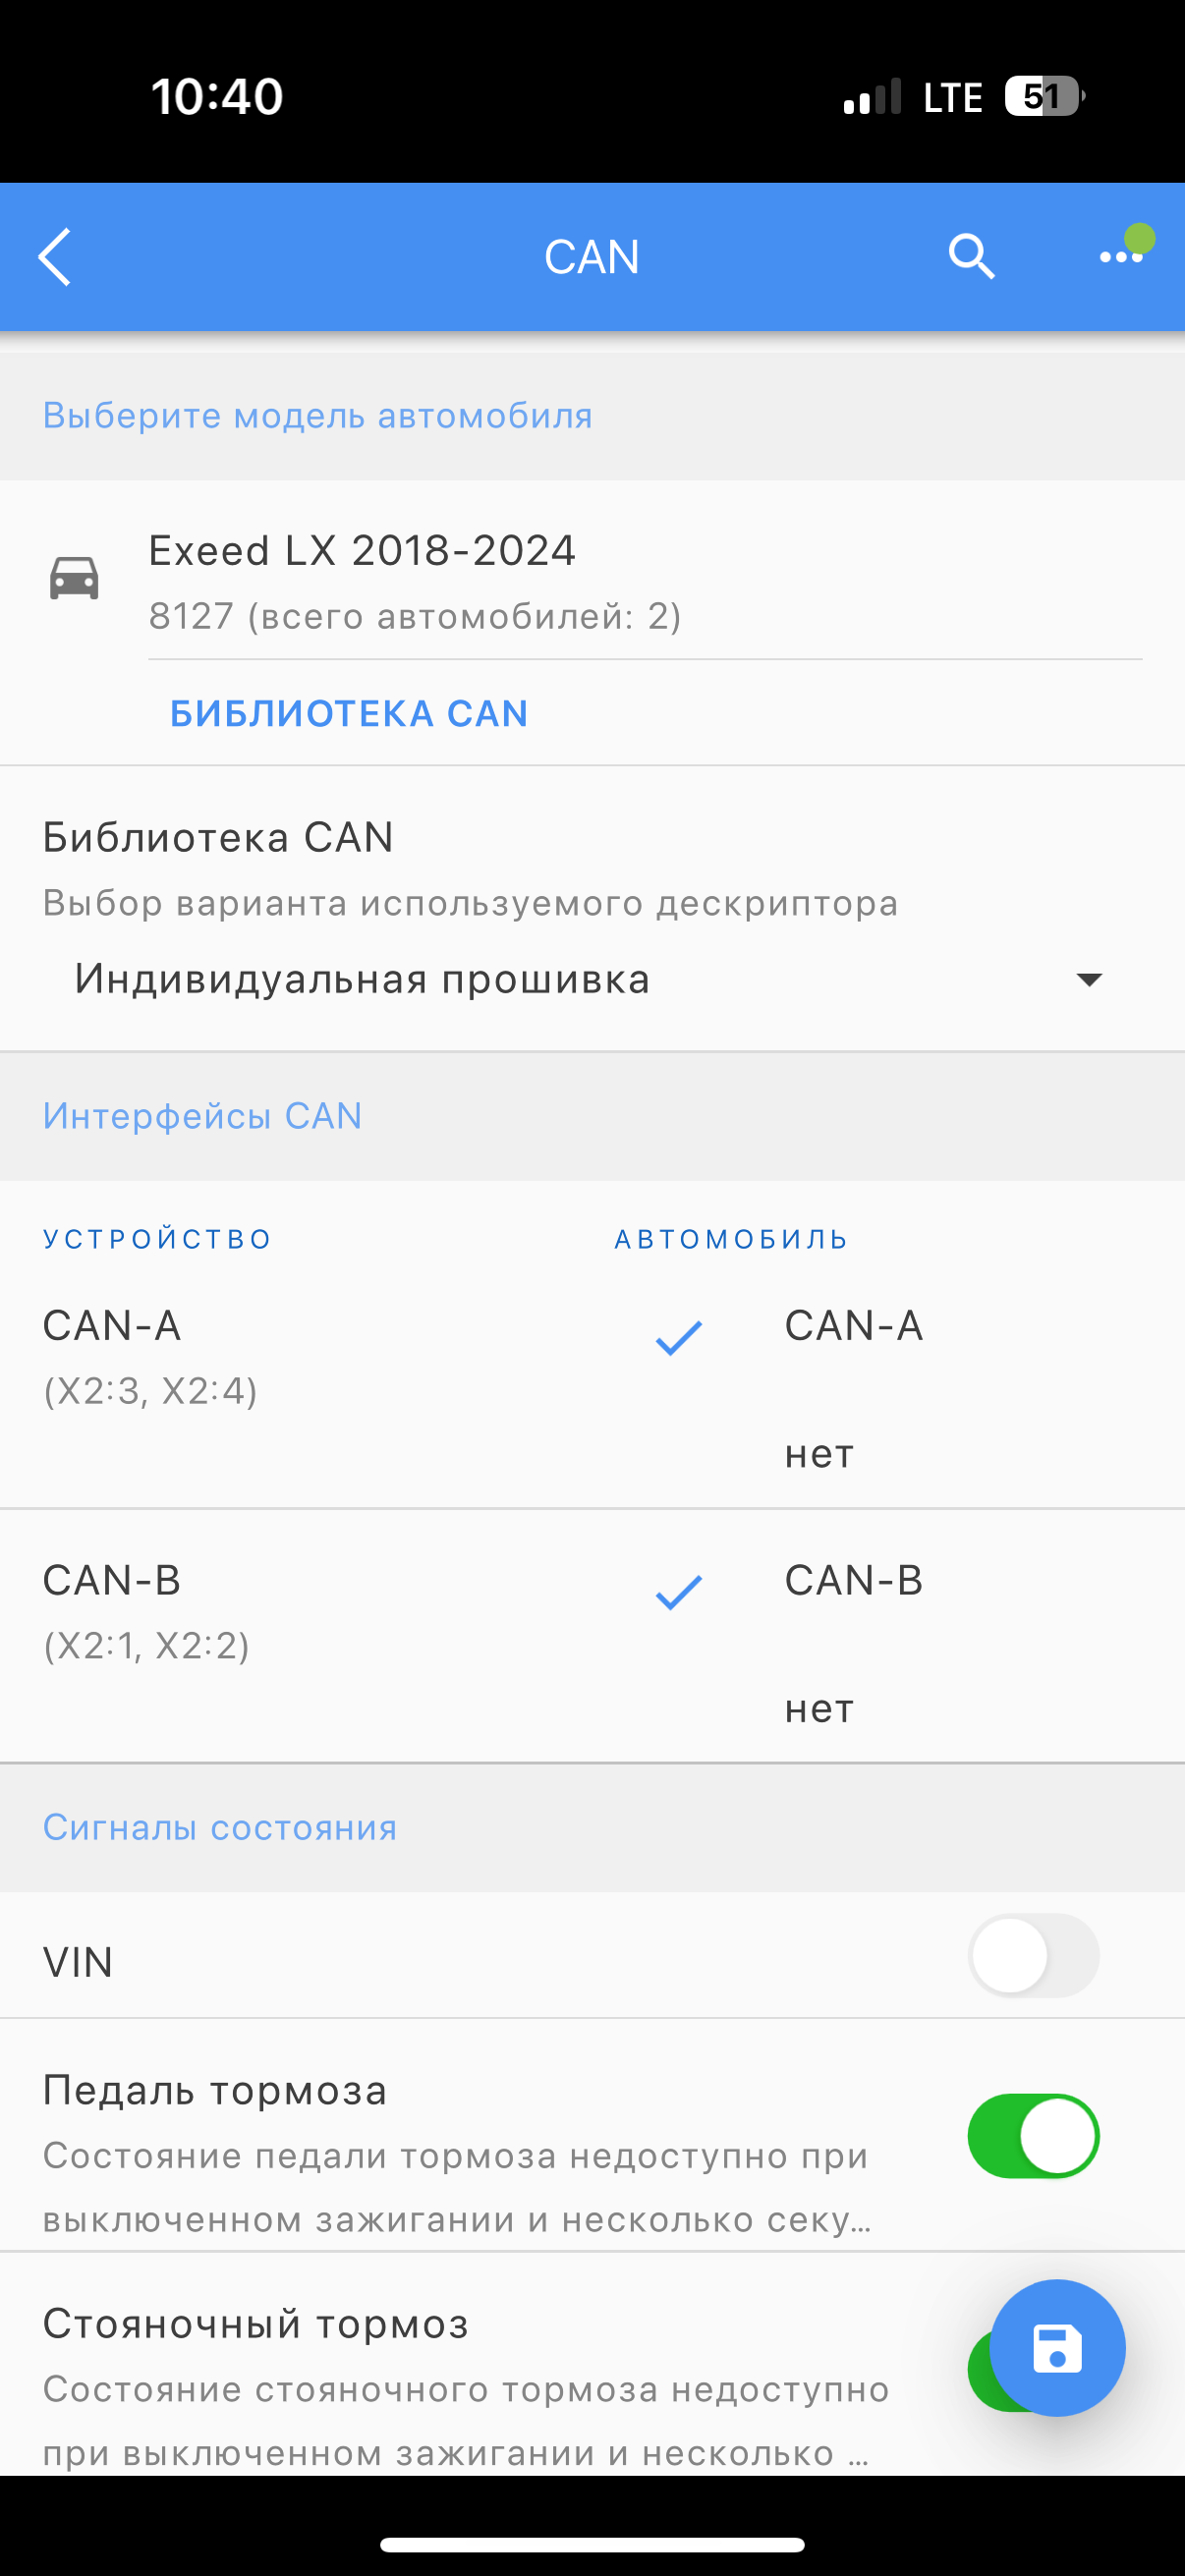This screenshot has height=2576, width=1185.
Task: Enable the VIN toggle
Action: tap(1033, 1955)
